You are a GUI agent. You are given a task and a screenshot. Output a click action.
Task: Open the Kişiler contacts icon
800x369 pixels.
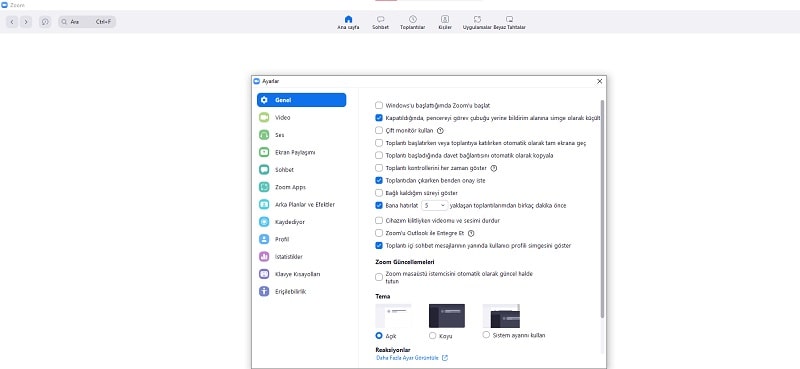click(x=445, y=19)
